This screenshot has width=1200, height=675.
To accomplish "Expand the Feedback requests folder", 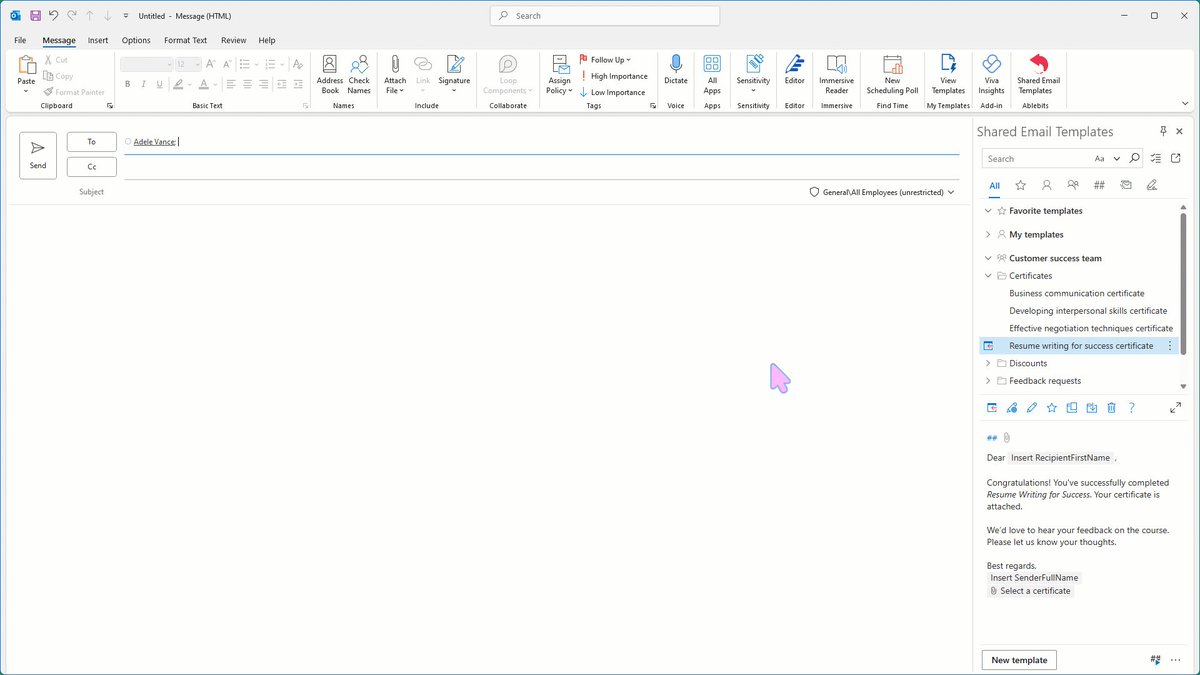I will point(988,381).
